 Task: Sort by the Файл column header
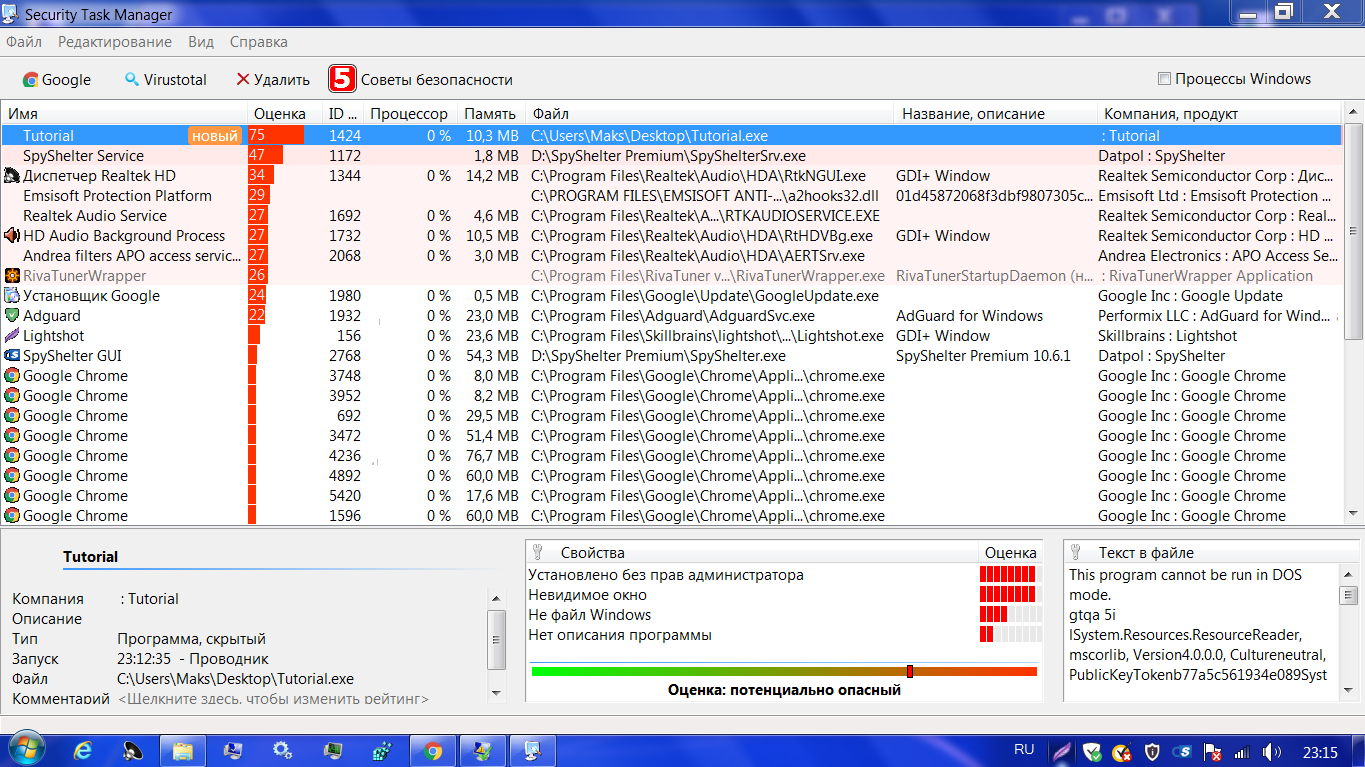[710, 114]
